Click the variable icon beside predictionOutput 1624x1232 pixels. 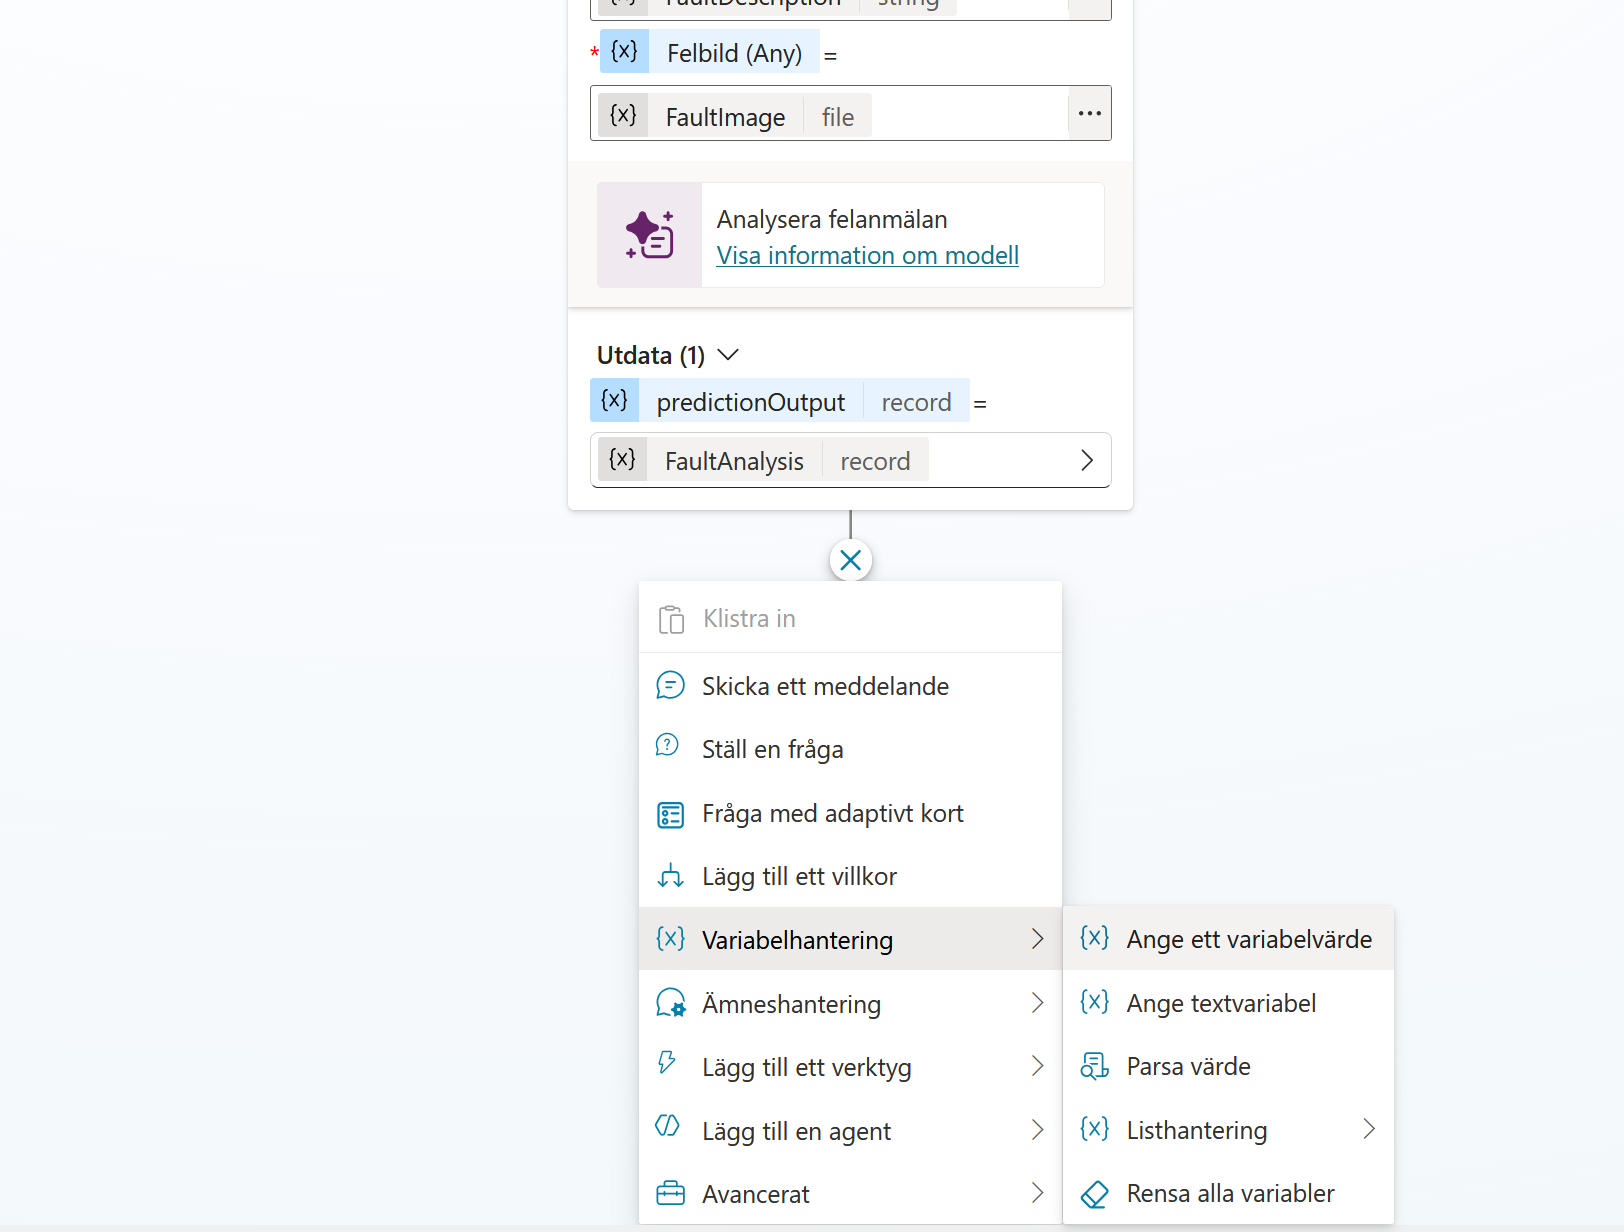click(x=614, y=400)
